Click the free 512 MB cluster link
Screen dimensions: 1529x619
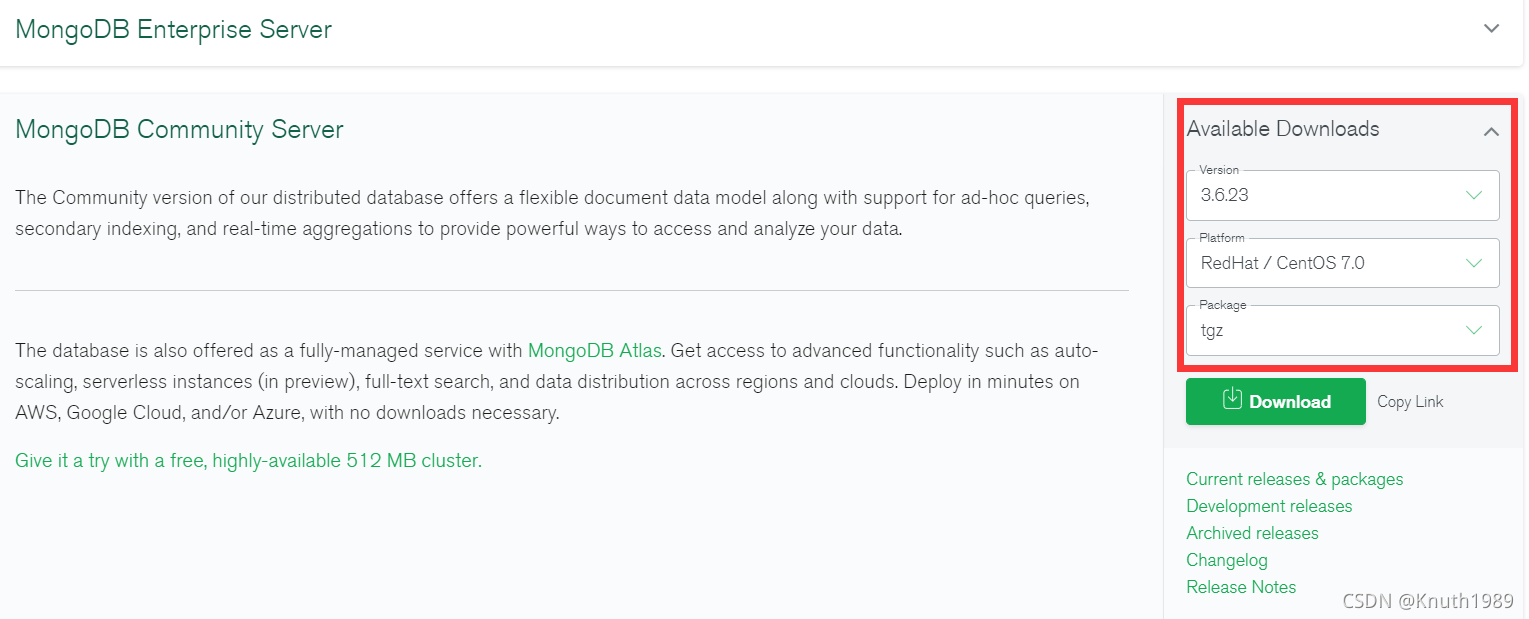[247, 460]
